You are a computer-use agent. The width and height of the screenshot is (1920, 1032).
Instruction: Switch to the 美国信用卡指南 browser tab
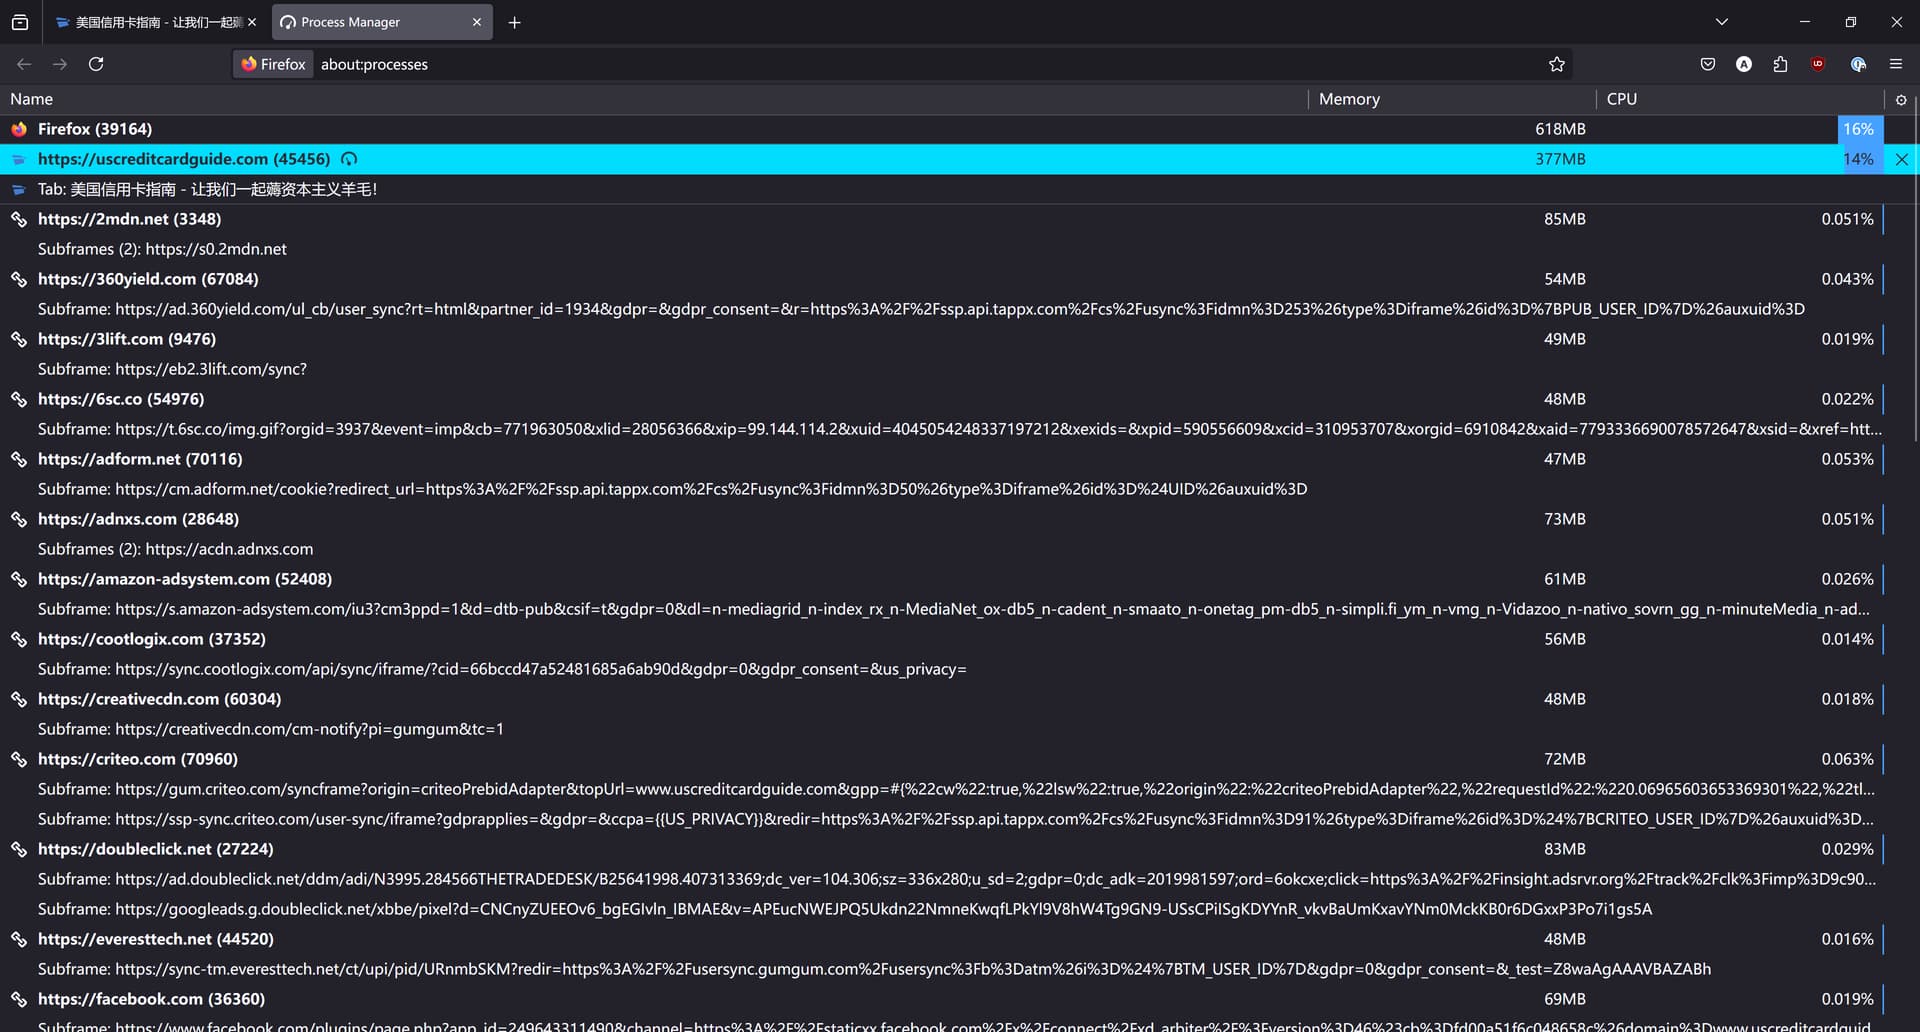(150, 22)
